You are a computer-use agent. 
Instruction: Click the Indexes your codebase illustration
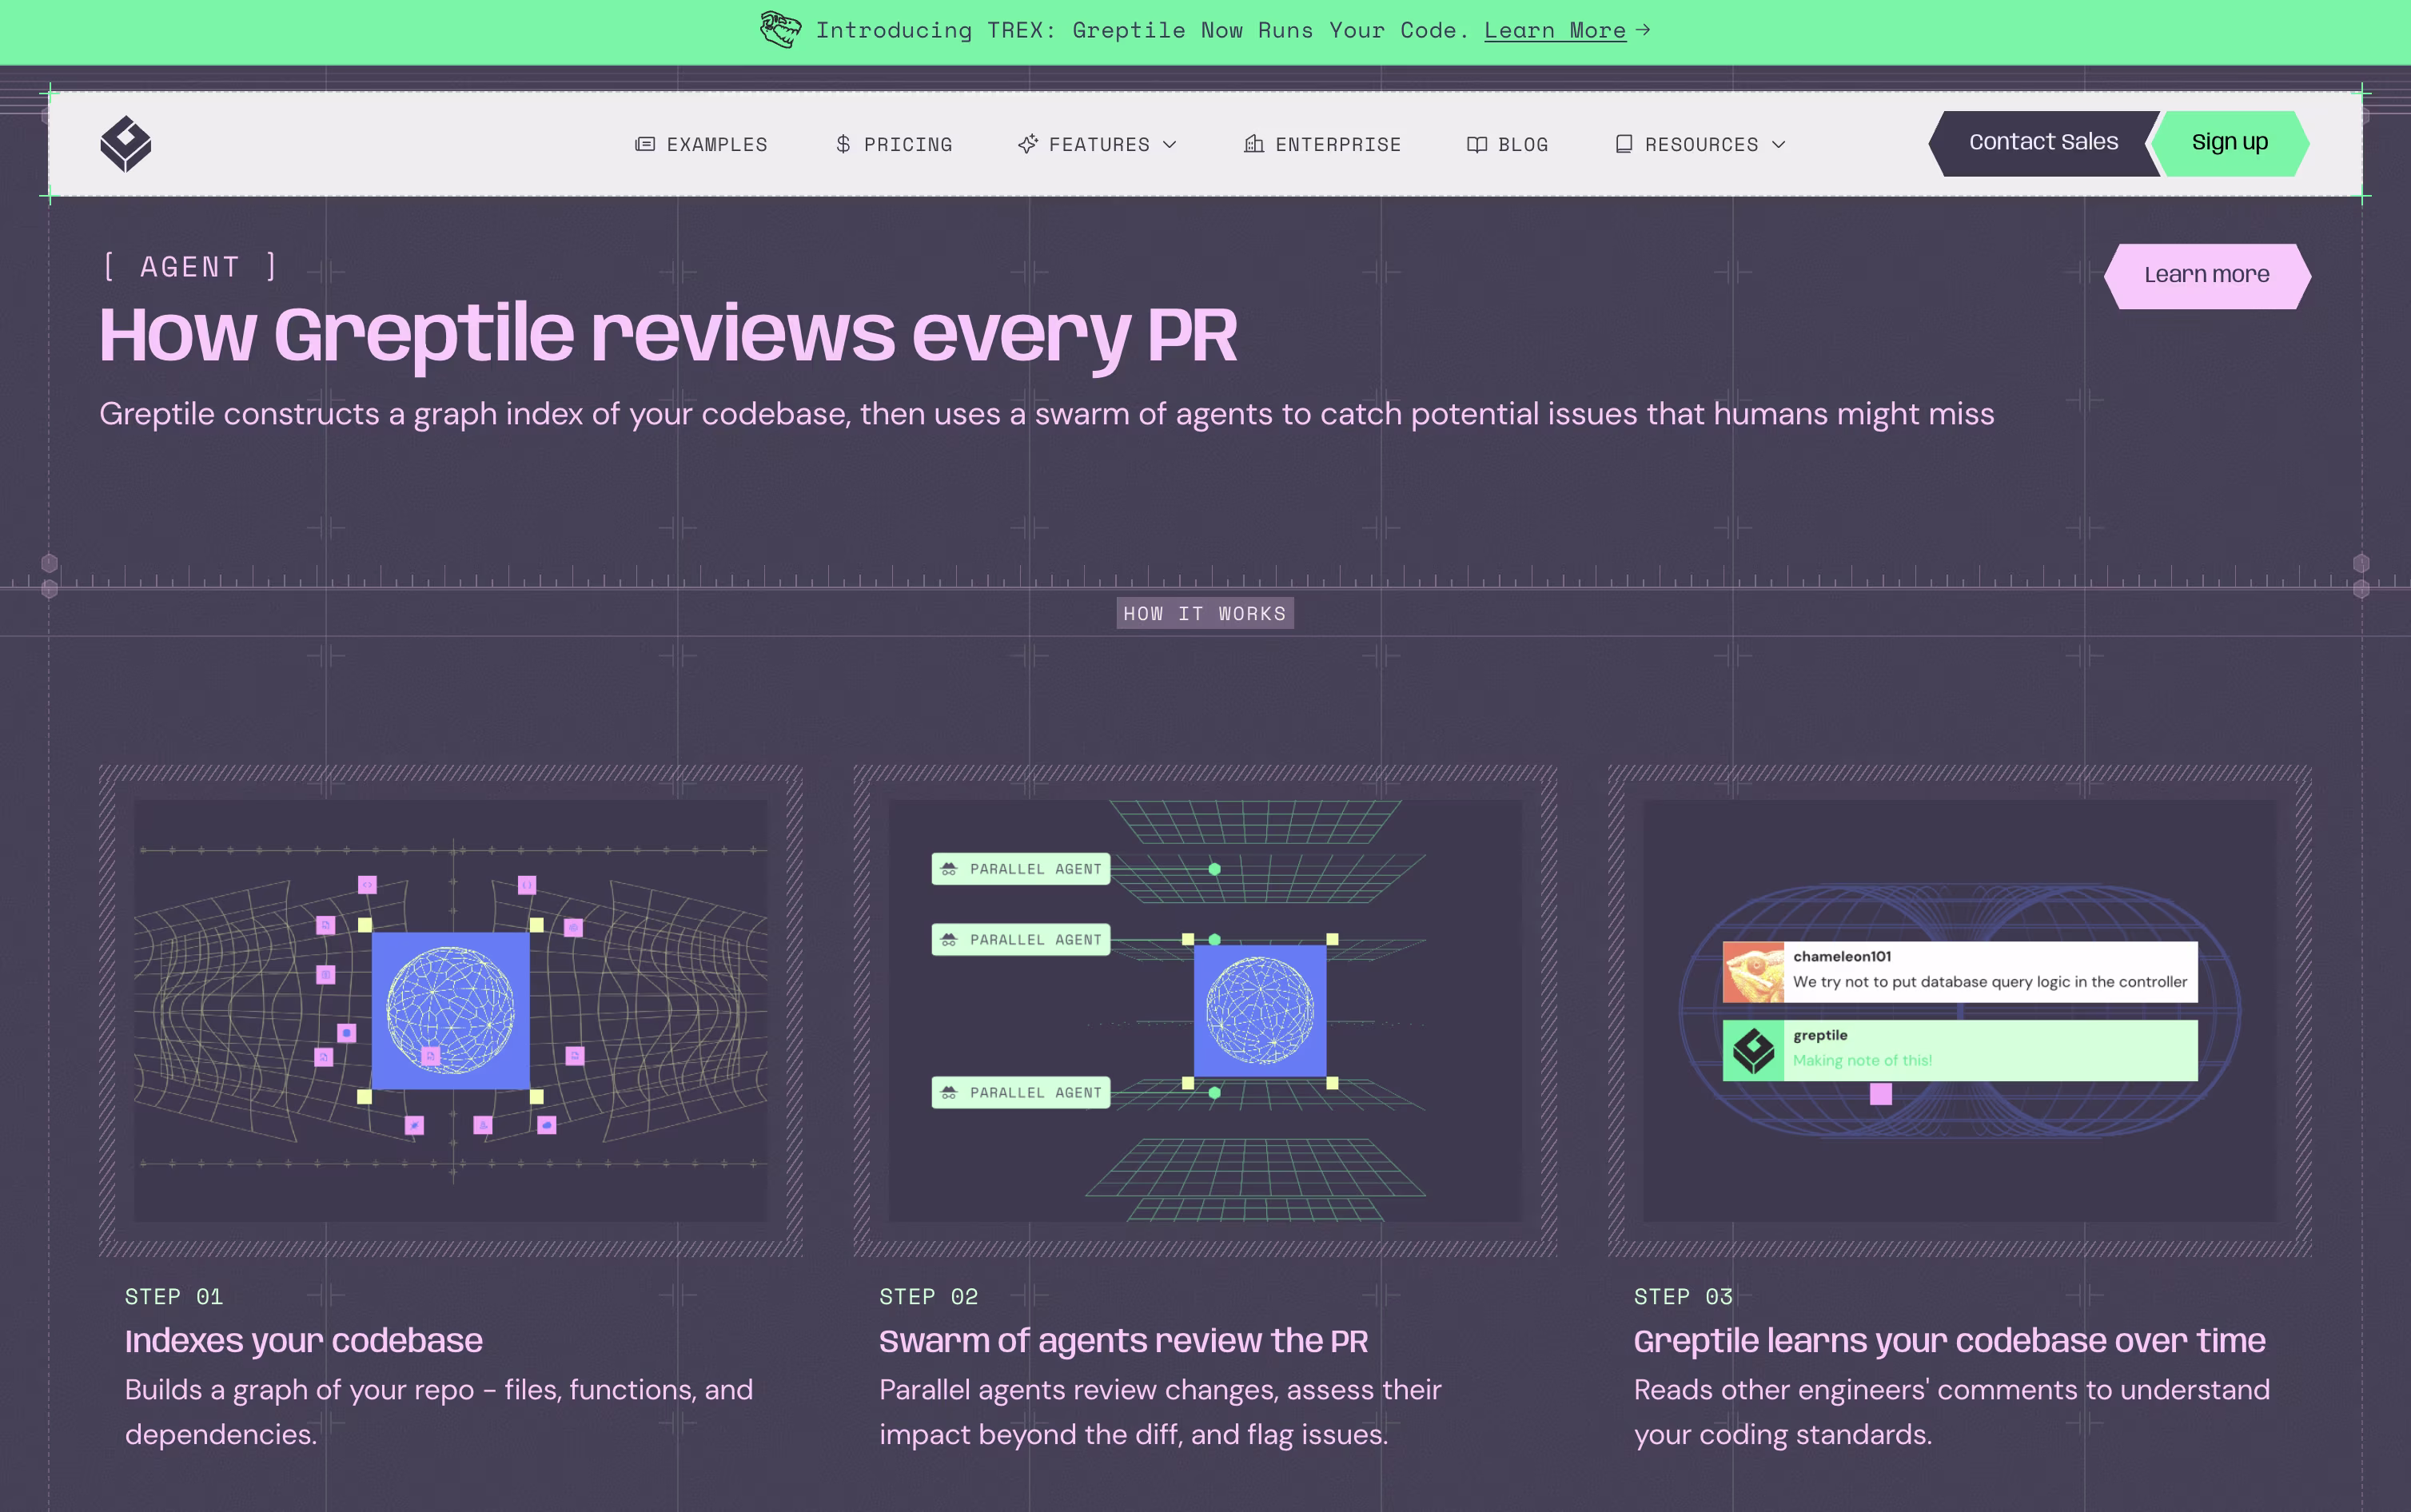click(x=451, y=1010)
